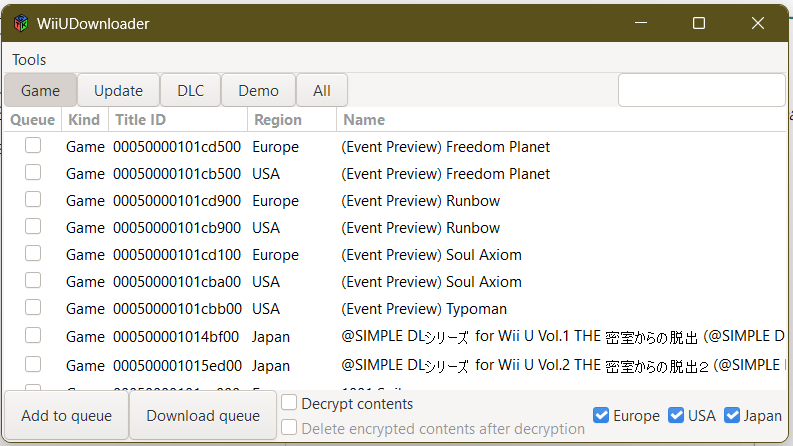
Task: Check queue box for 00050000101cb500 row
Action: [x=33, y=172]
